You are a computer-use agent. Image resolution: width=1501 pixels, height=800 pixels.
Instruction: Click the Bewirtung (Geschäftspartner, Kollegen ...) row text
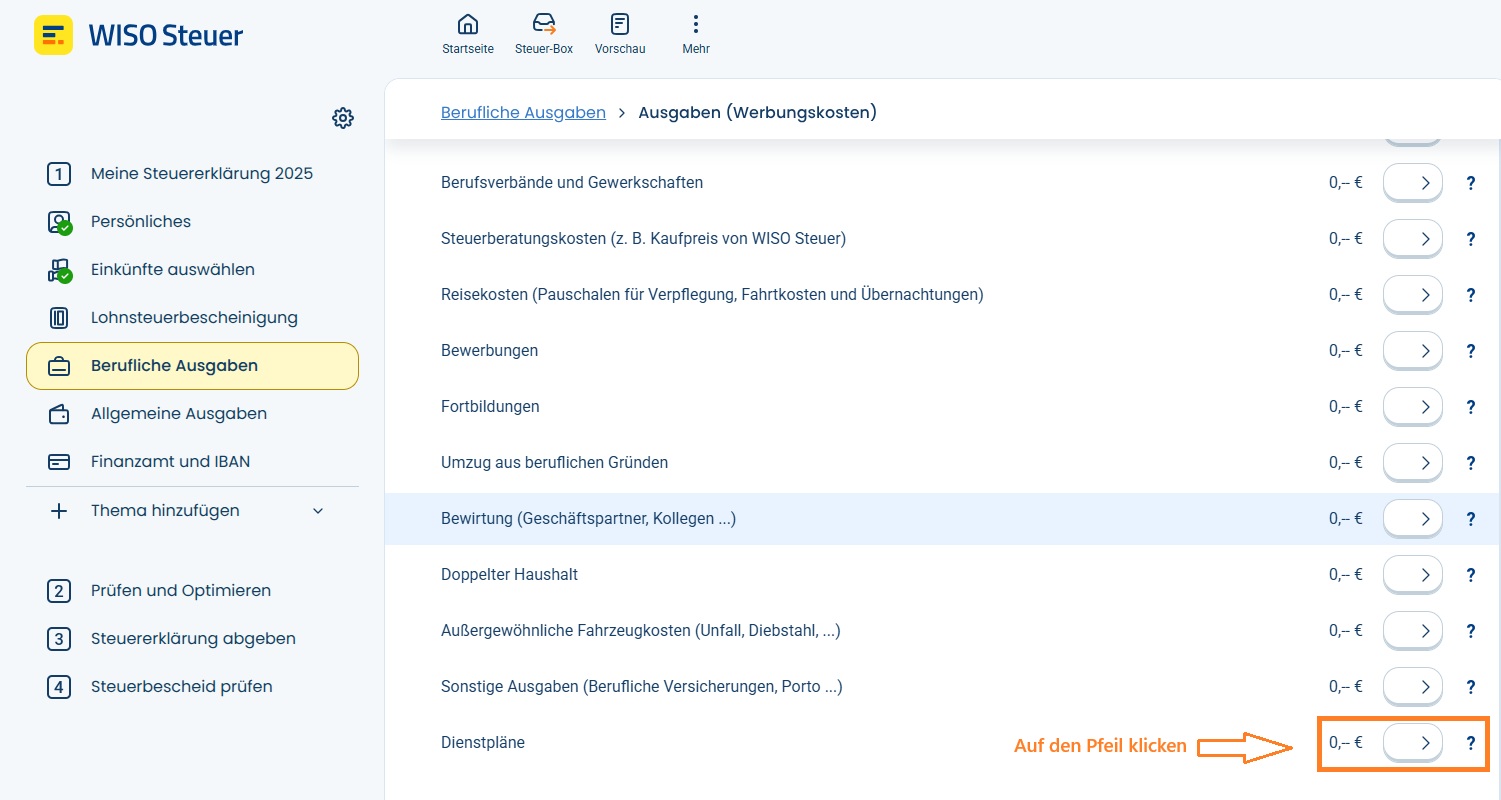588,519
